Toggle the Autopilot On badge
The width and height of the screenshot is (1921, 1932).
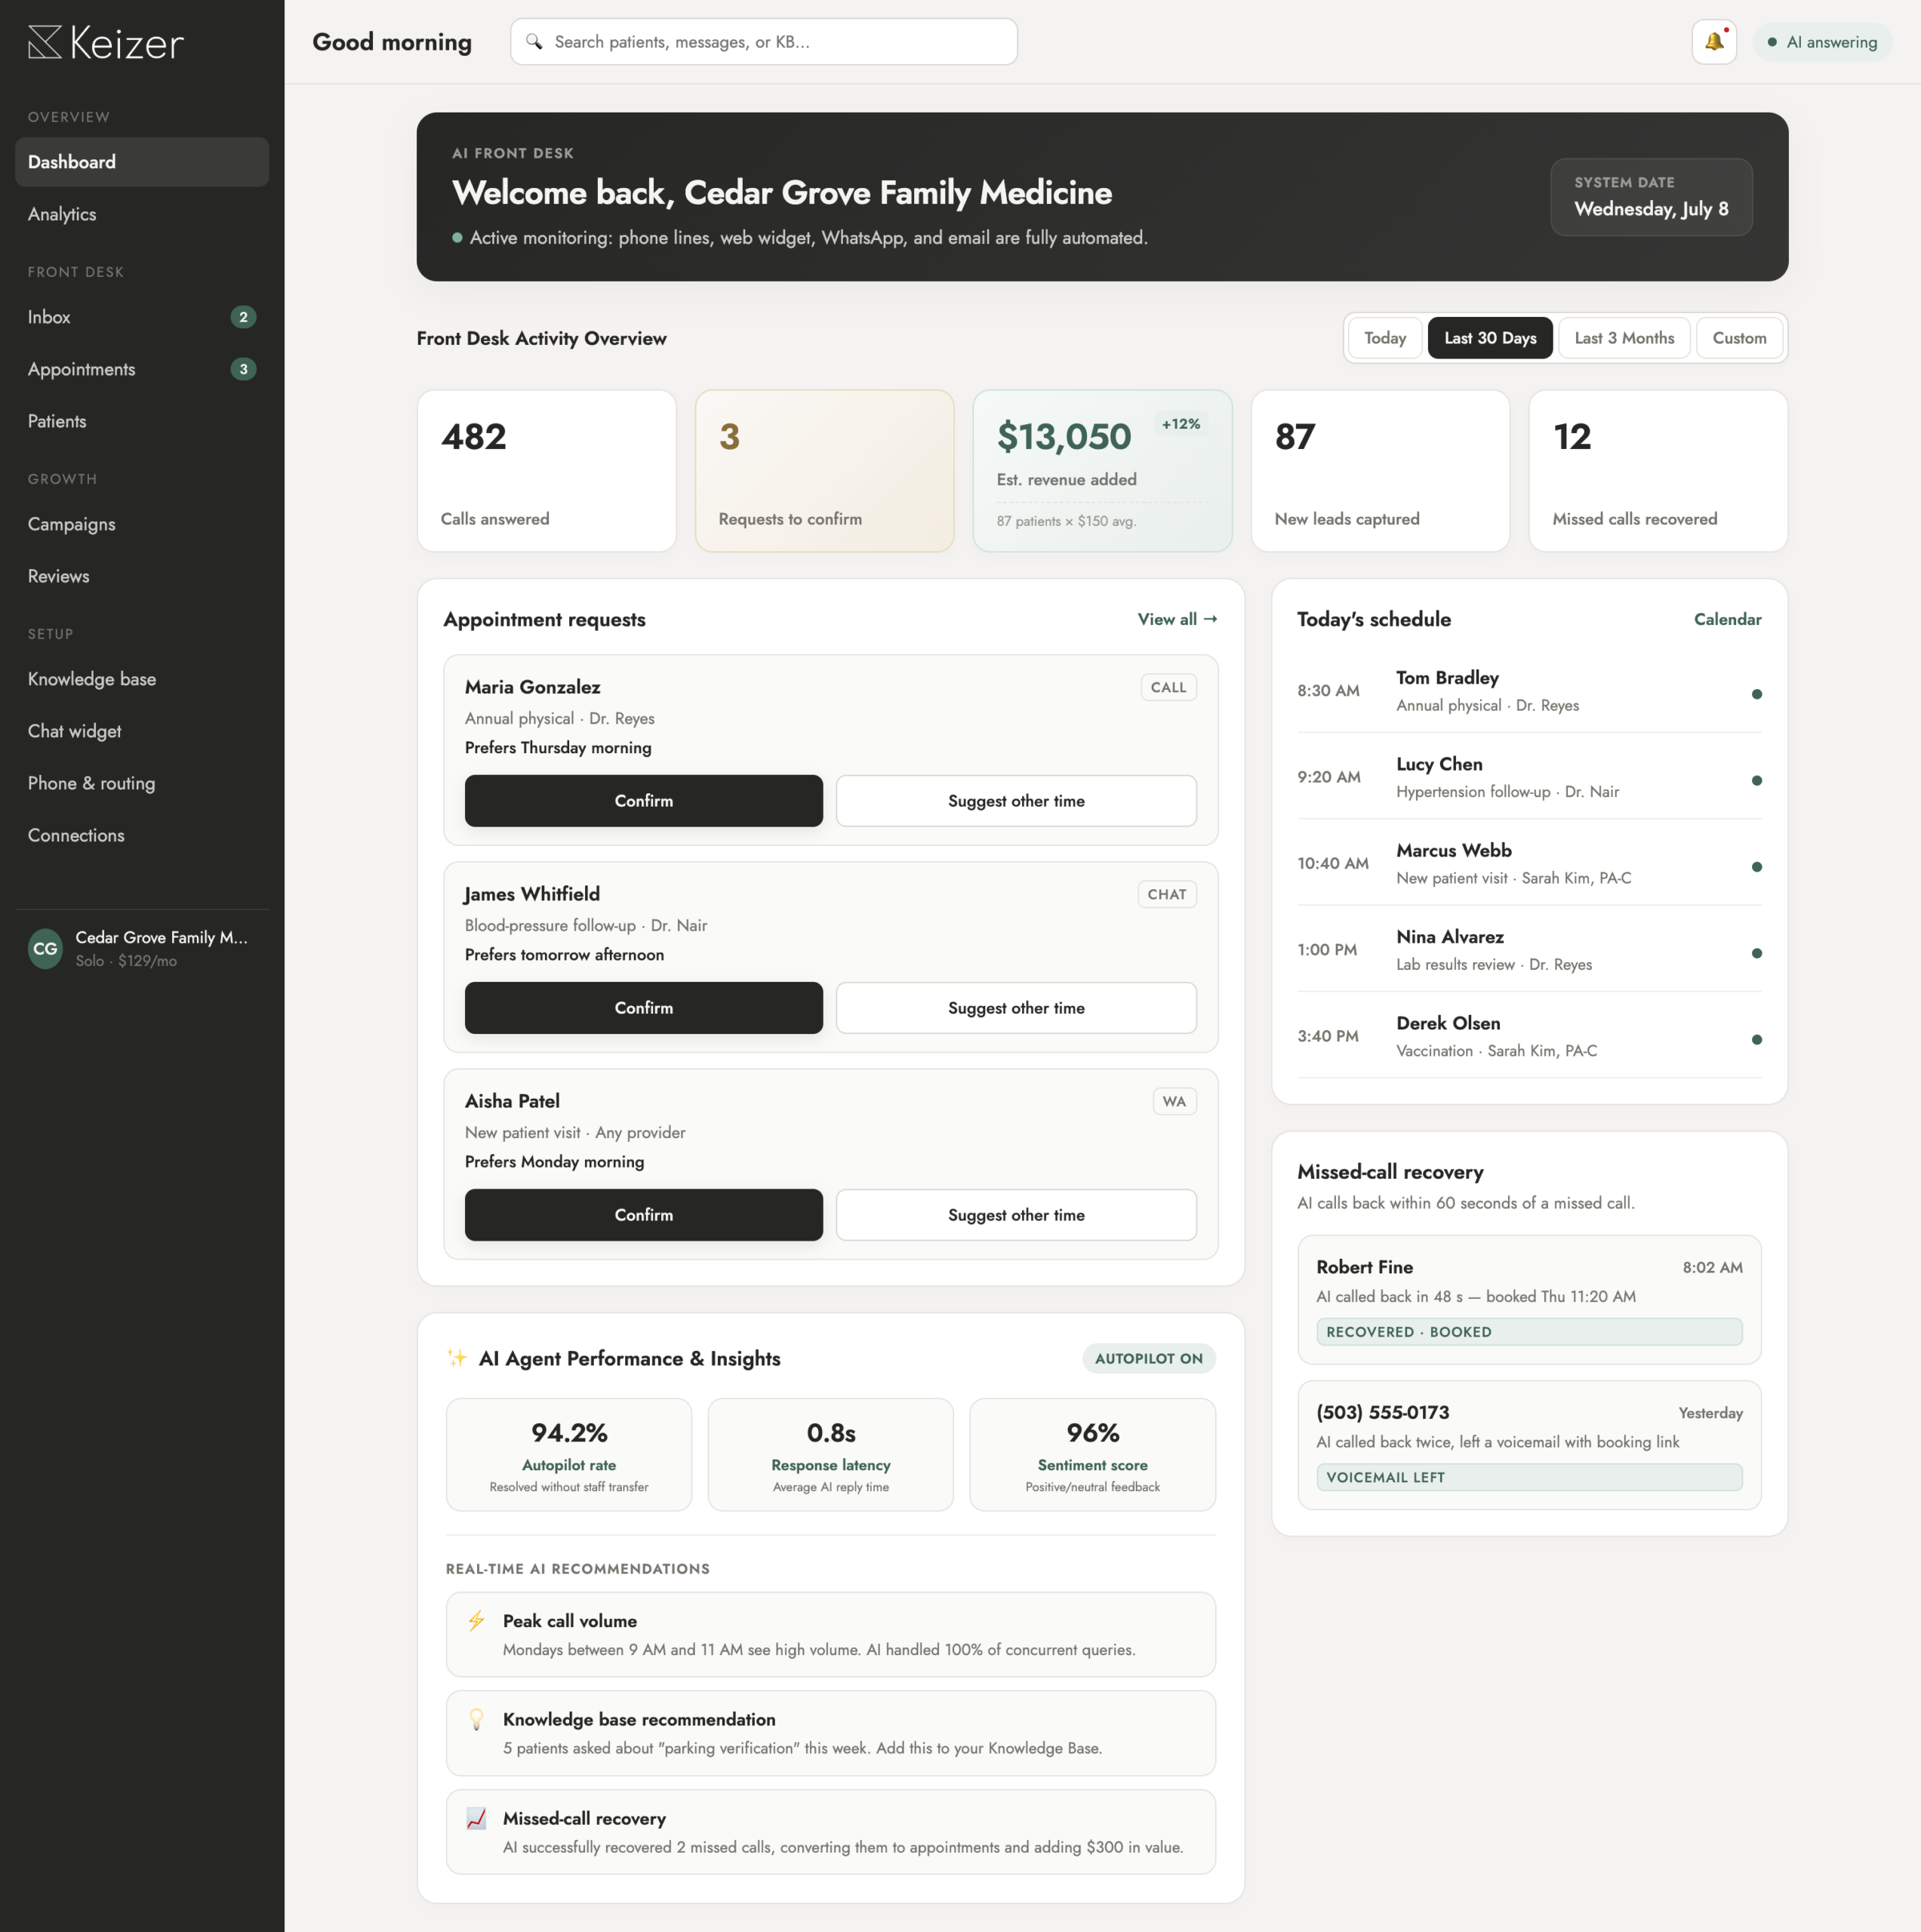click(1148, 1358)
